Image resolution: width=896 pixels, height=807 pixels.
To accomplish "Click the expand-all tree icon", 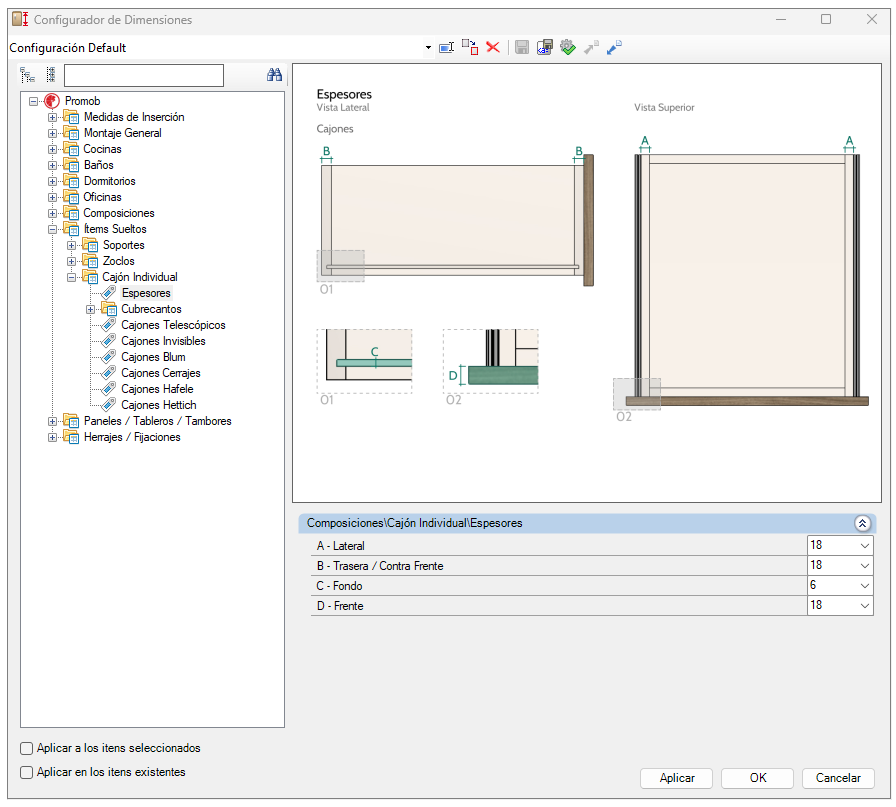I will click(x=27, y=75).
